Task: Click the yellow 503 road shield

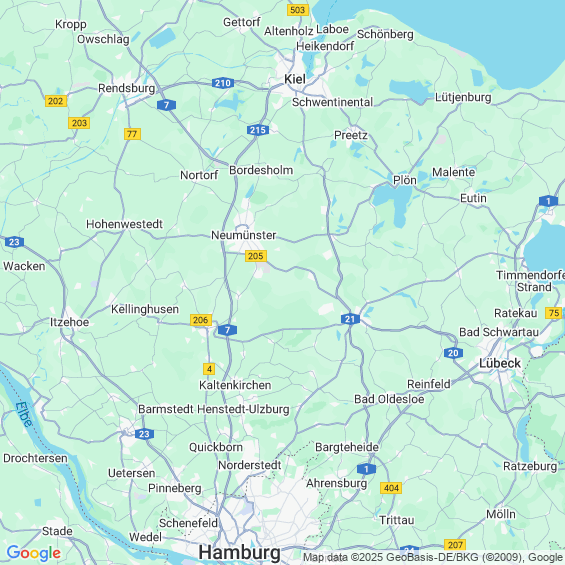Action: [298, 10]
